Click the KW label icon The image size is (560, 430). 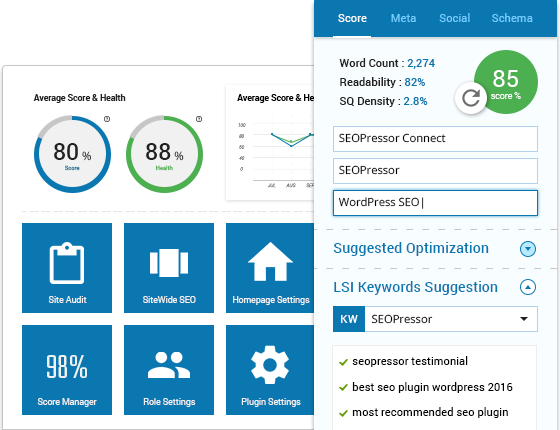(x=349, y=319)
